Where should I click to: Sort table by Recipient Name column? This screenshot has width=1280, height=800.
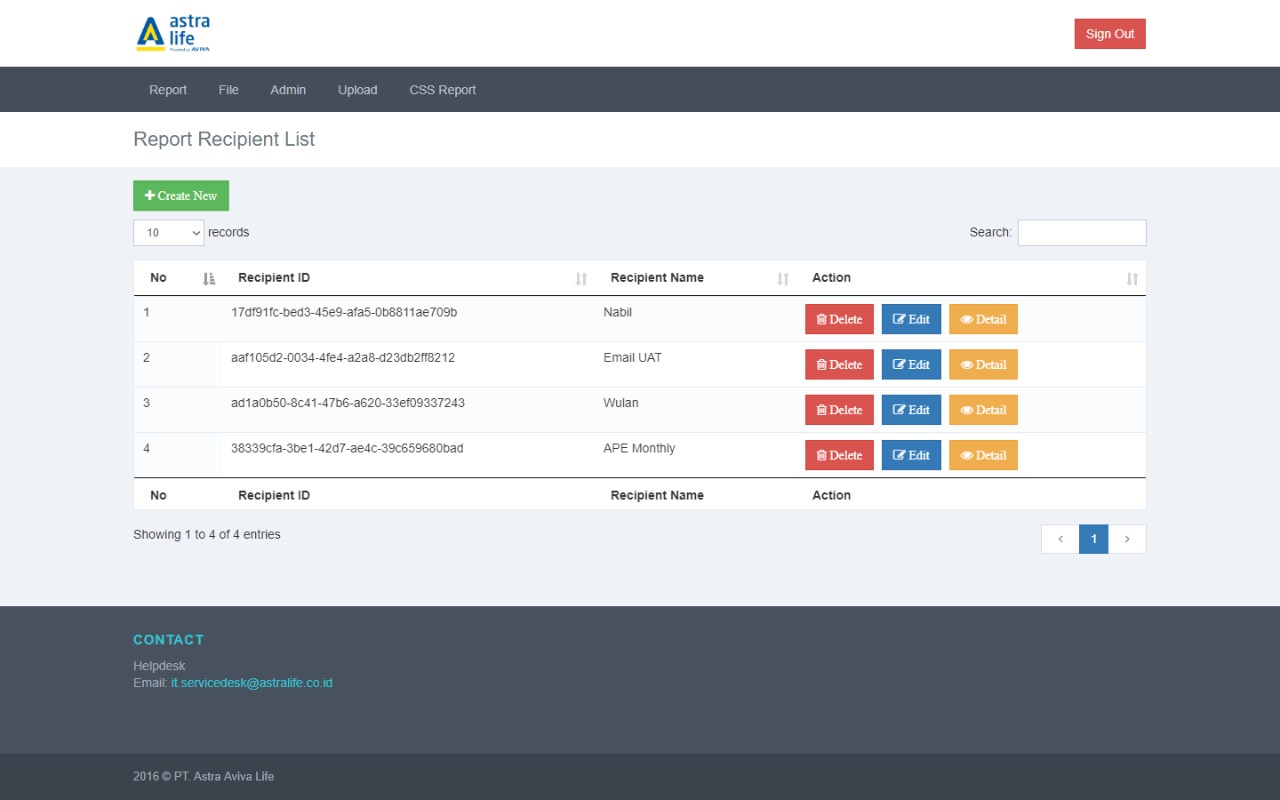[x=783, y=279]
